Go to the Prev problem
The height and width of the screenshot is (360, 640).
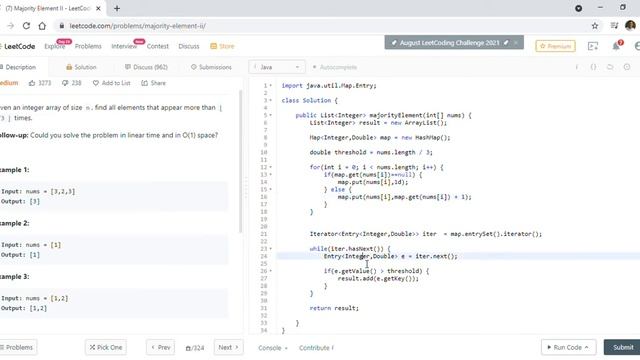pyautogui.click(x=160, y=347)
